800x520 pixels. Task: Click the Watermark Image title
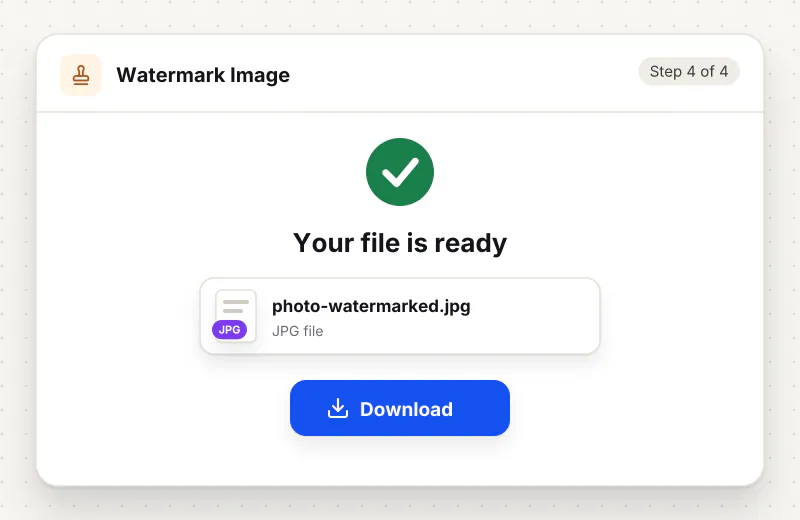pyautogui.click(x=203, y=75)
